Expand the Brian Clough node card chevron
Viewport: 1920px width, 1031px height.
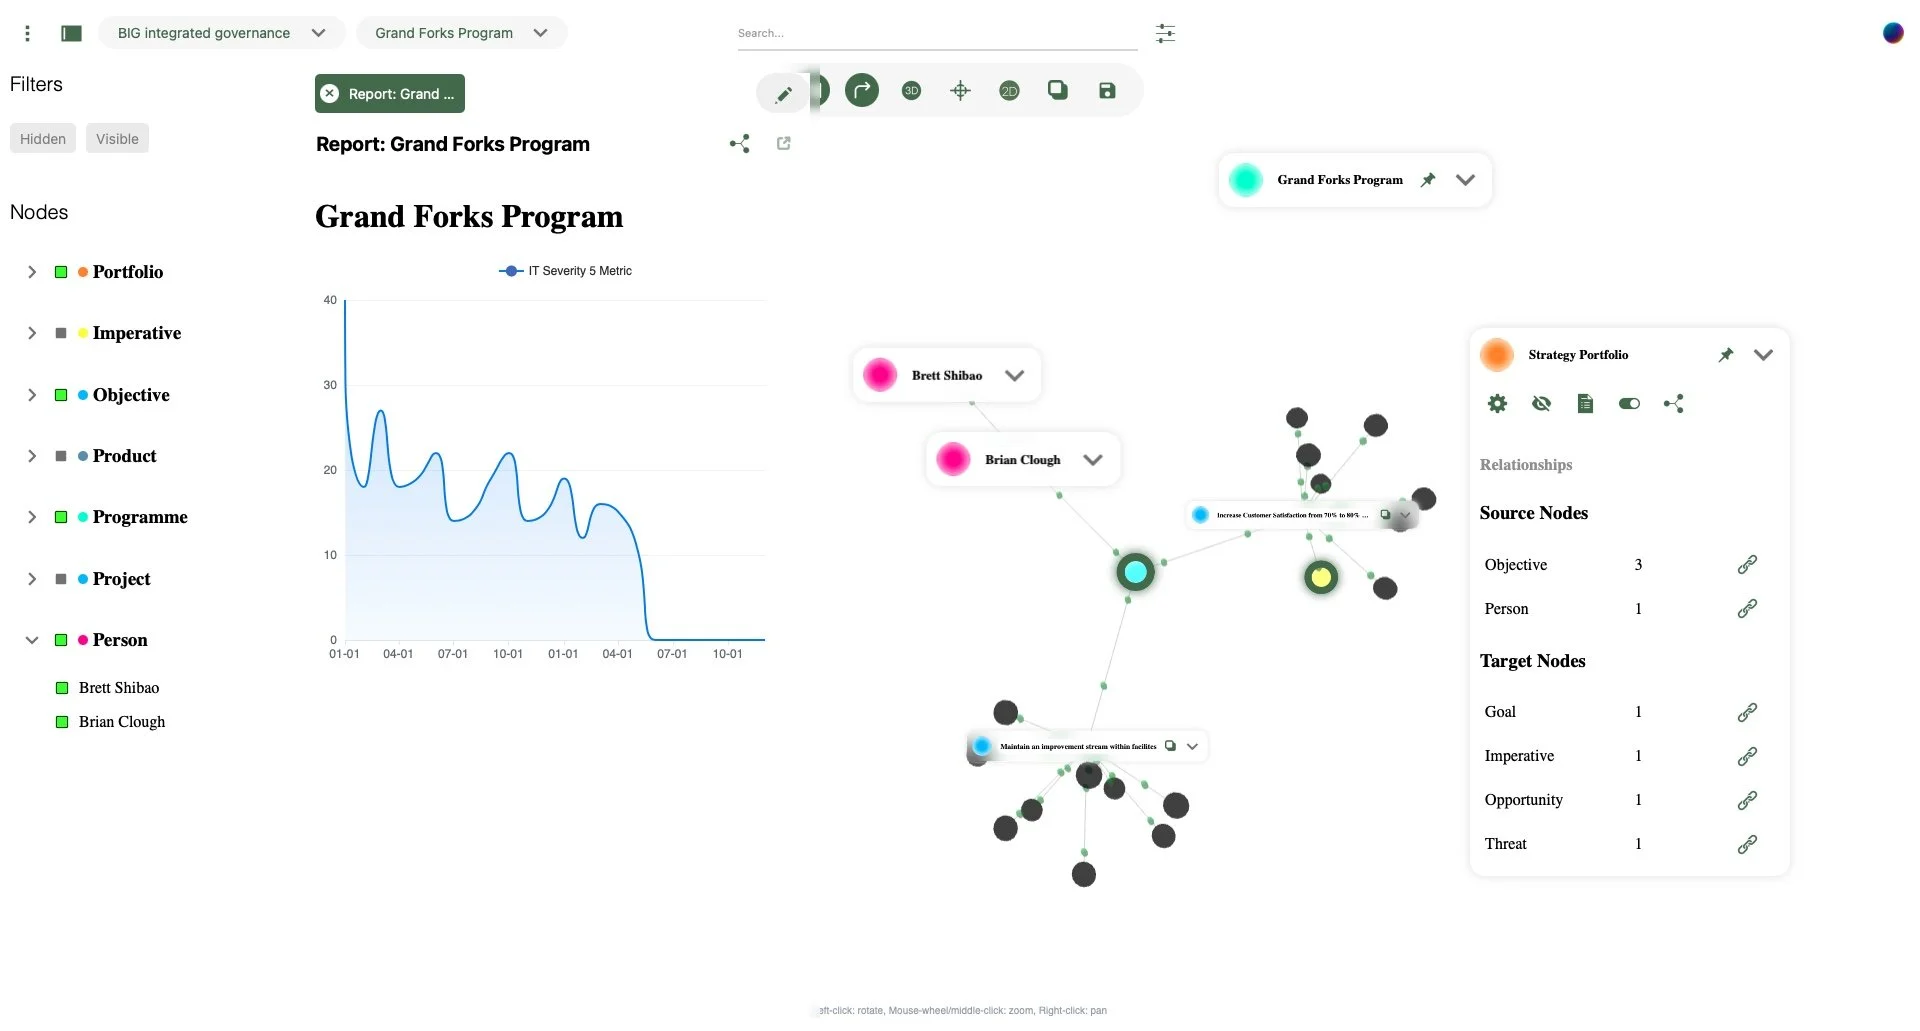(1093, 460)
